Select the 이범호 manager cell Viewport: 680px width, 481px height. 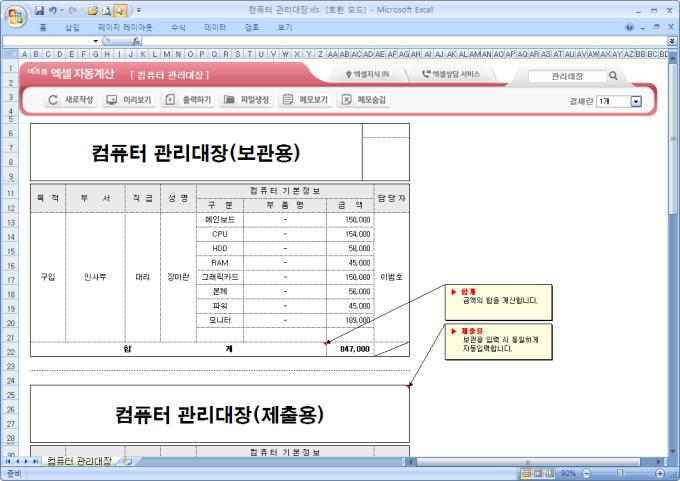391,277
